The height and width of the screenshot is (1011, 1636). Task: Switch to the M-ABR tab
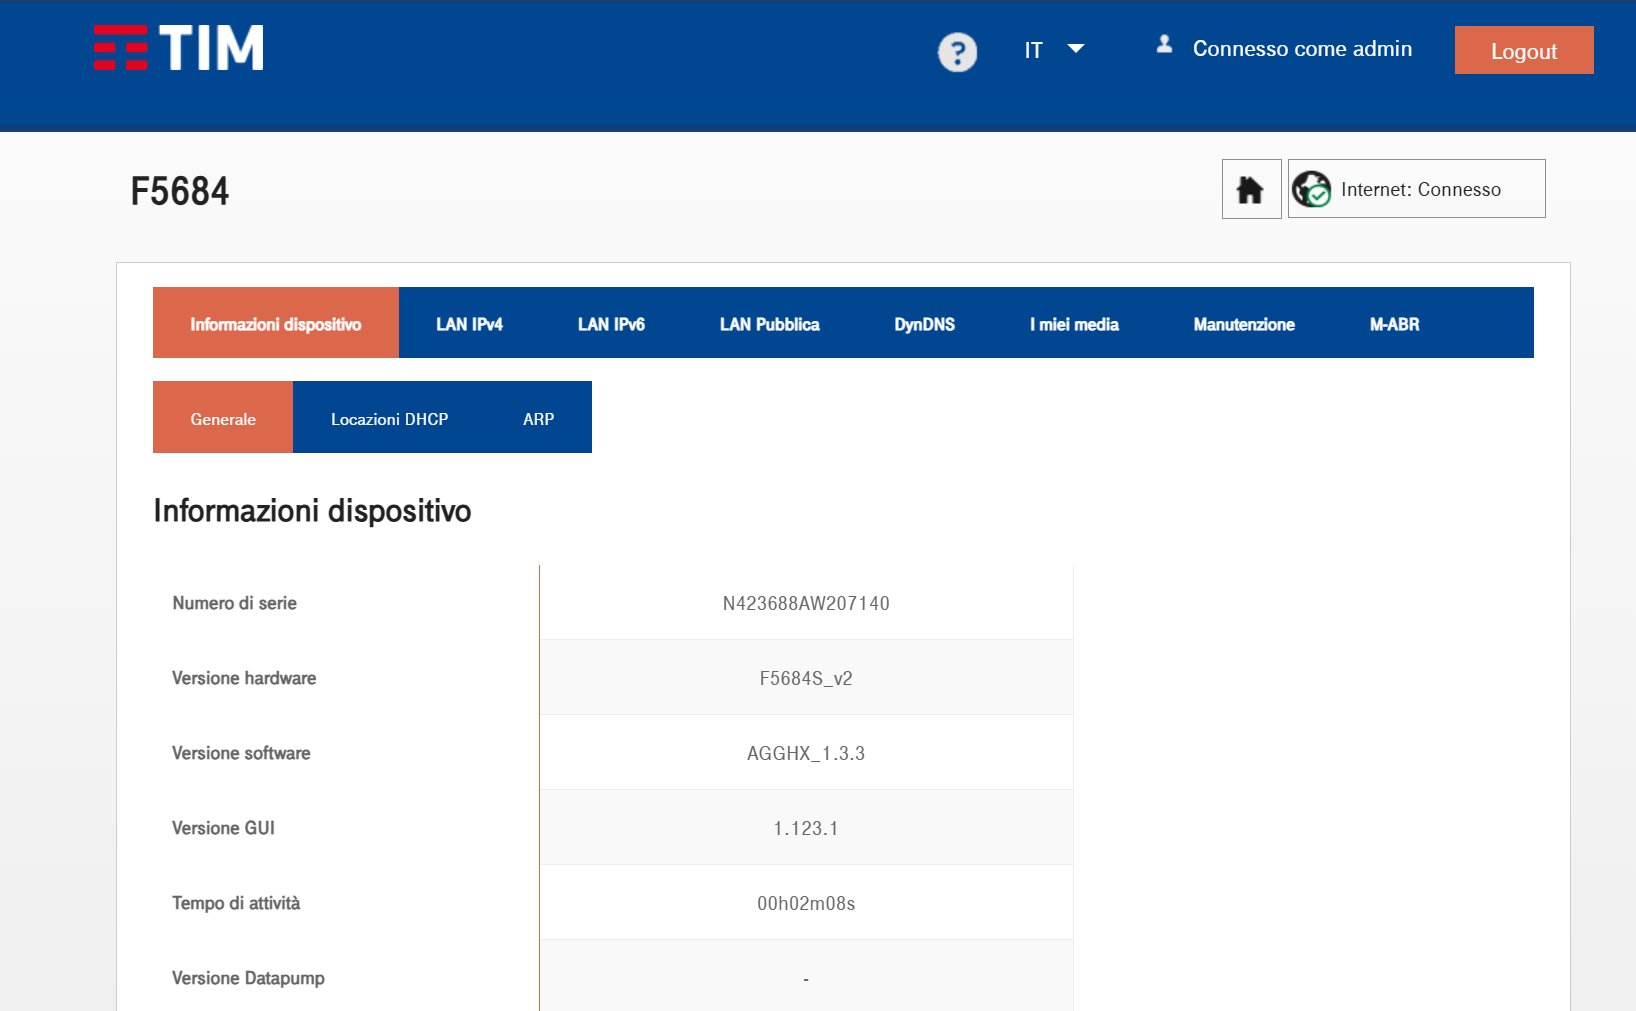pyautogui.click(x=1394, y=324)
